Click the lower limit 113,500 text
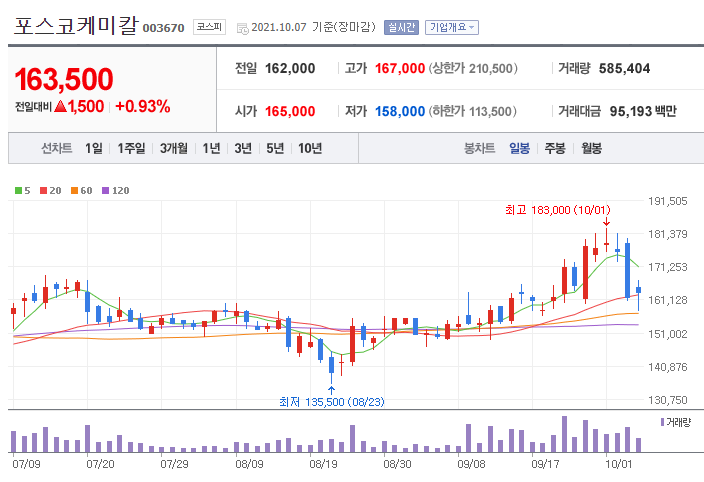The height and width of the screenshot is (482, 704). coord(473,111)
